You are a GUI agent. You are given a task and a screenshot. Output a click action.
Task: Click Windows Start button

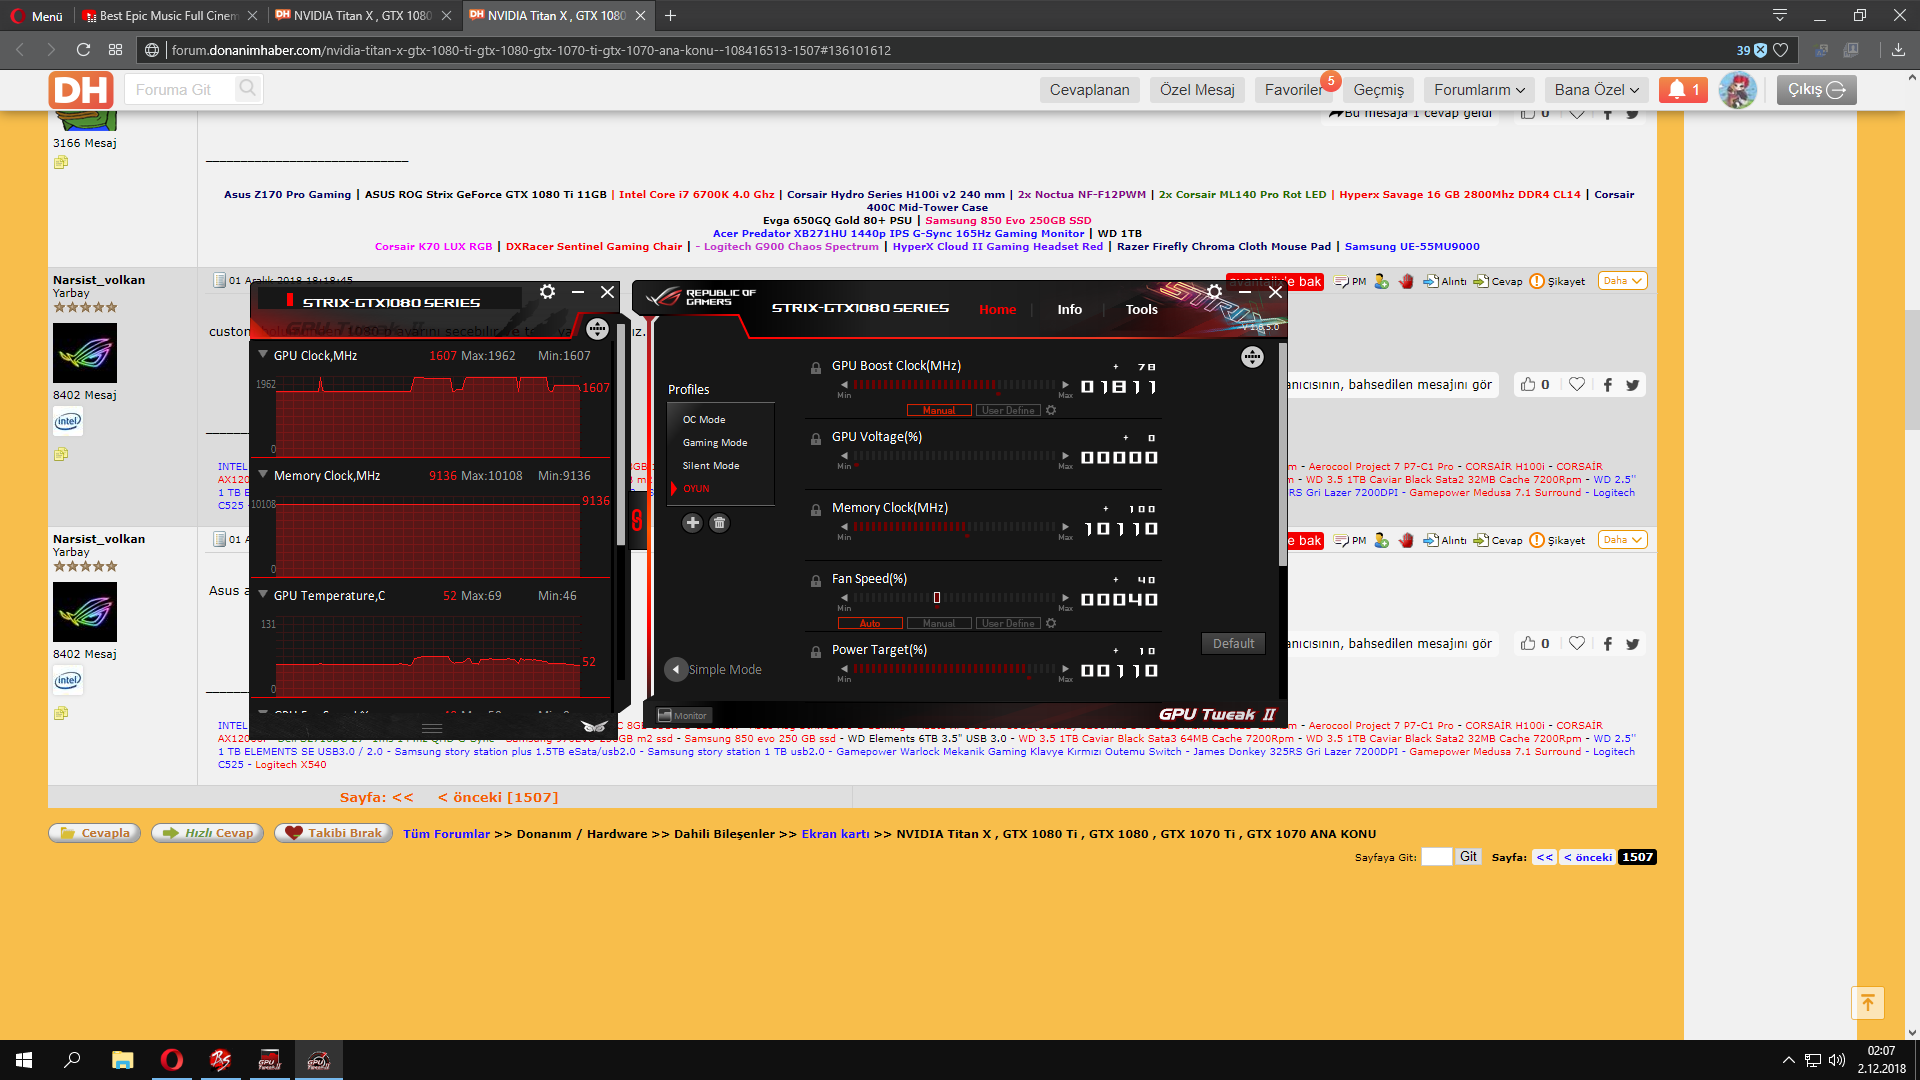(24, 1060)
